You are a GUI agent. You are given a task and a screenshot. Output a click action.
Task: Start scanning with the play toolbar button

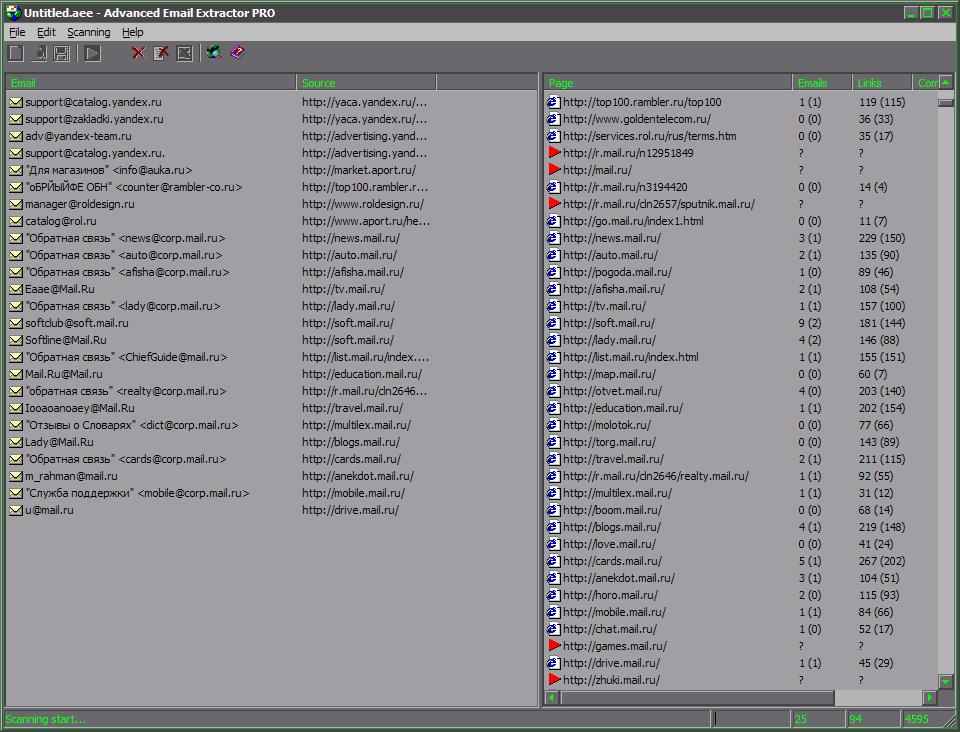(92, 53)
